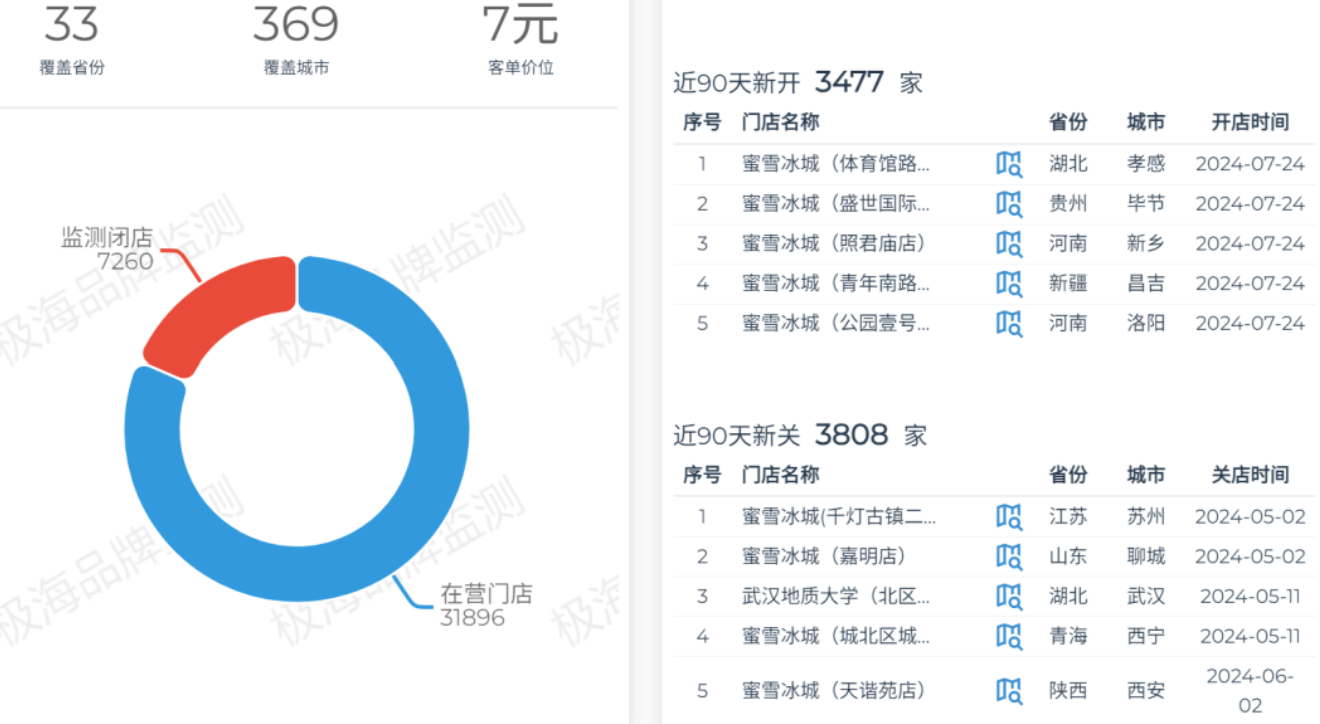1320x724 pixels.
Task: Click city cell 新乡
Action: (x=1146, y=244)
